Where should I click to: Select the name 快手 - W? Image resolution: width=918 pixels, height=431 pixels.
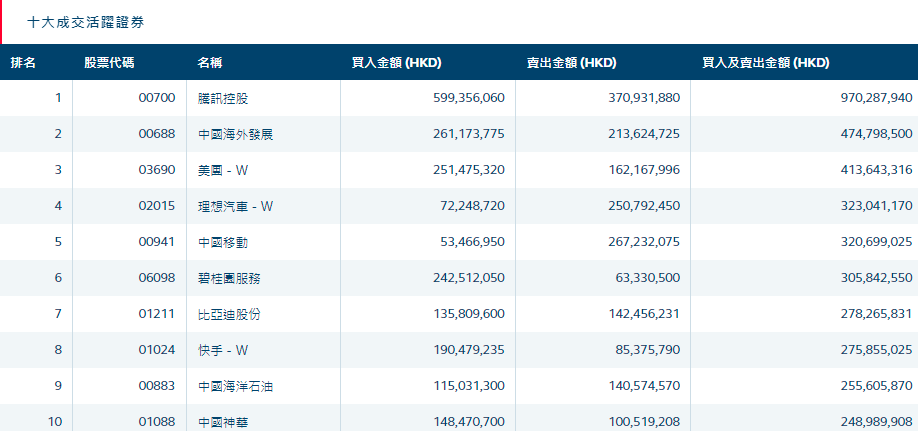point(223,350)
